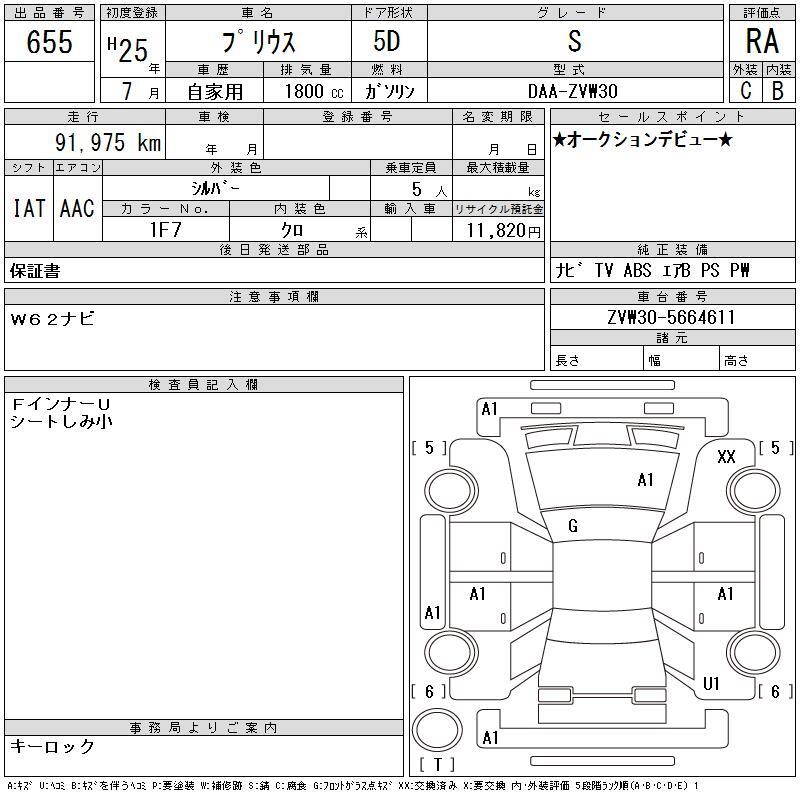Click the 幅 dimension cell
Viewport: 800px width, 800px height.
point(681,358)
